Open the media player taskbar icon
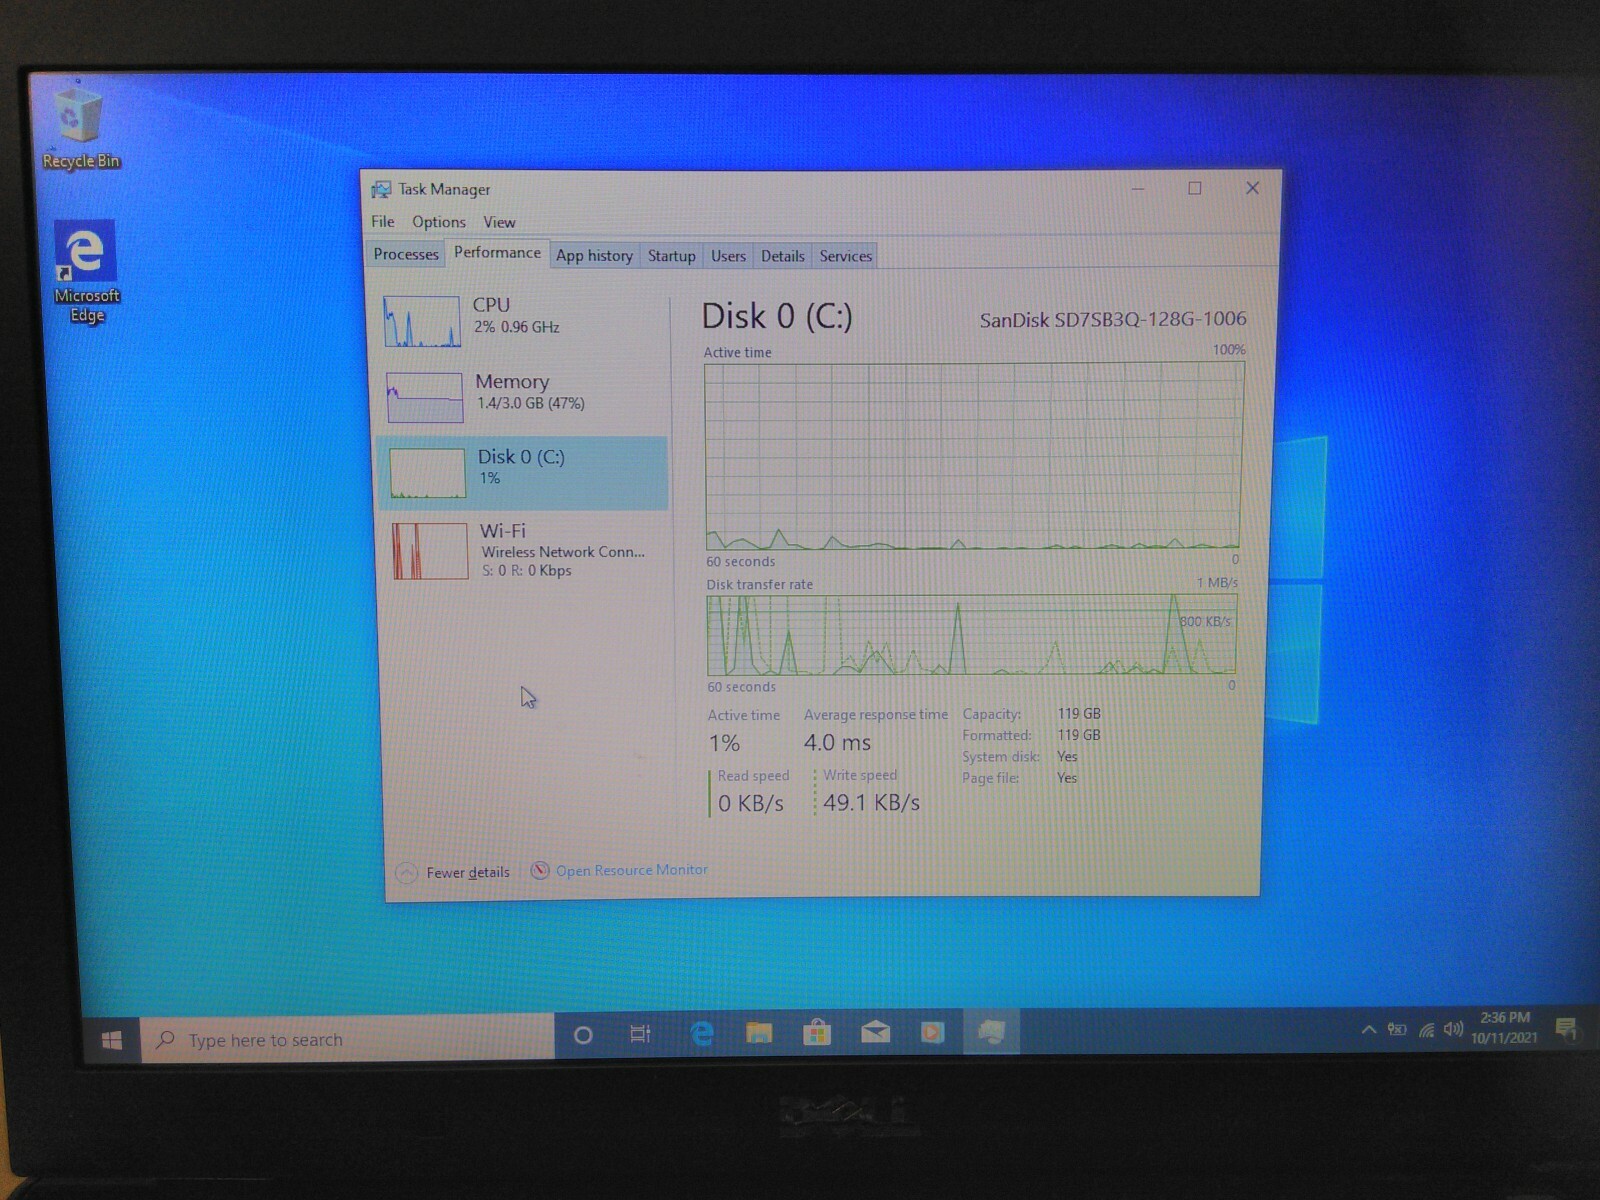 932,1031
